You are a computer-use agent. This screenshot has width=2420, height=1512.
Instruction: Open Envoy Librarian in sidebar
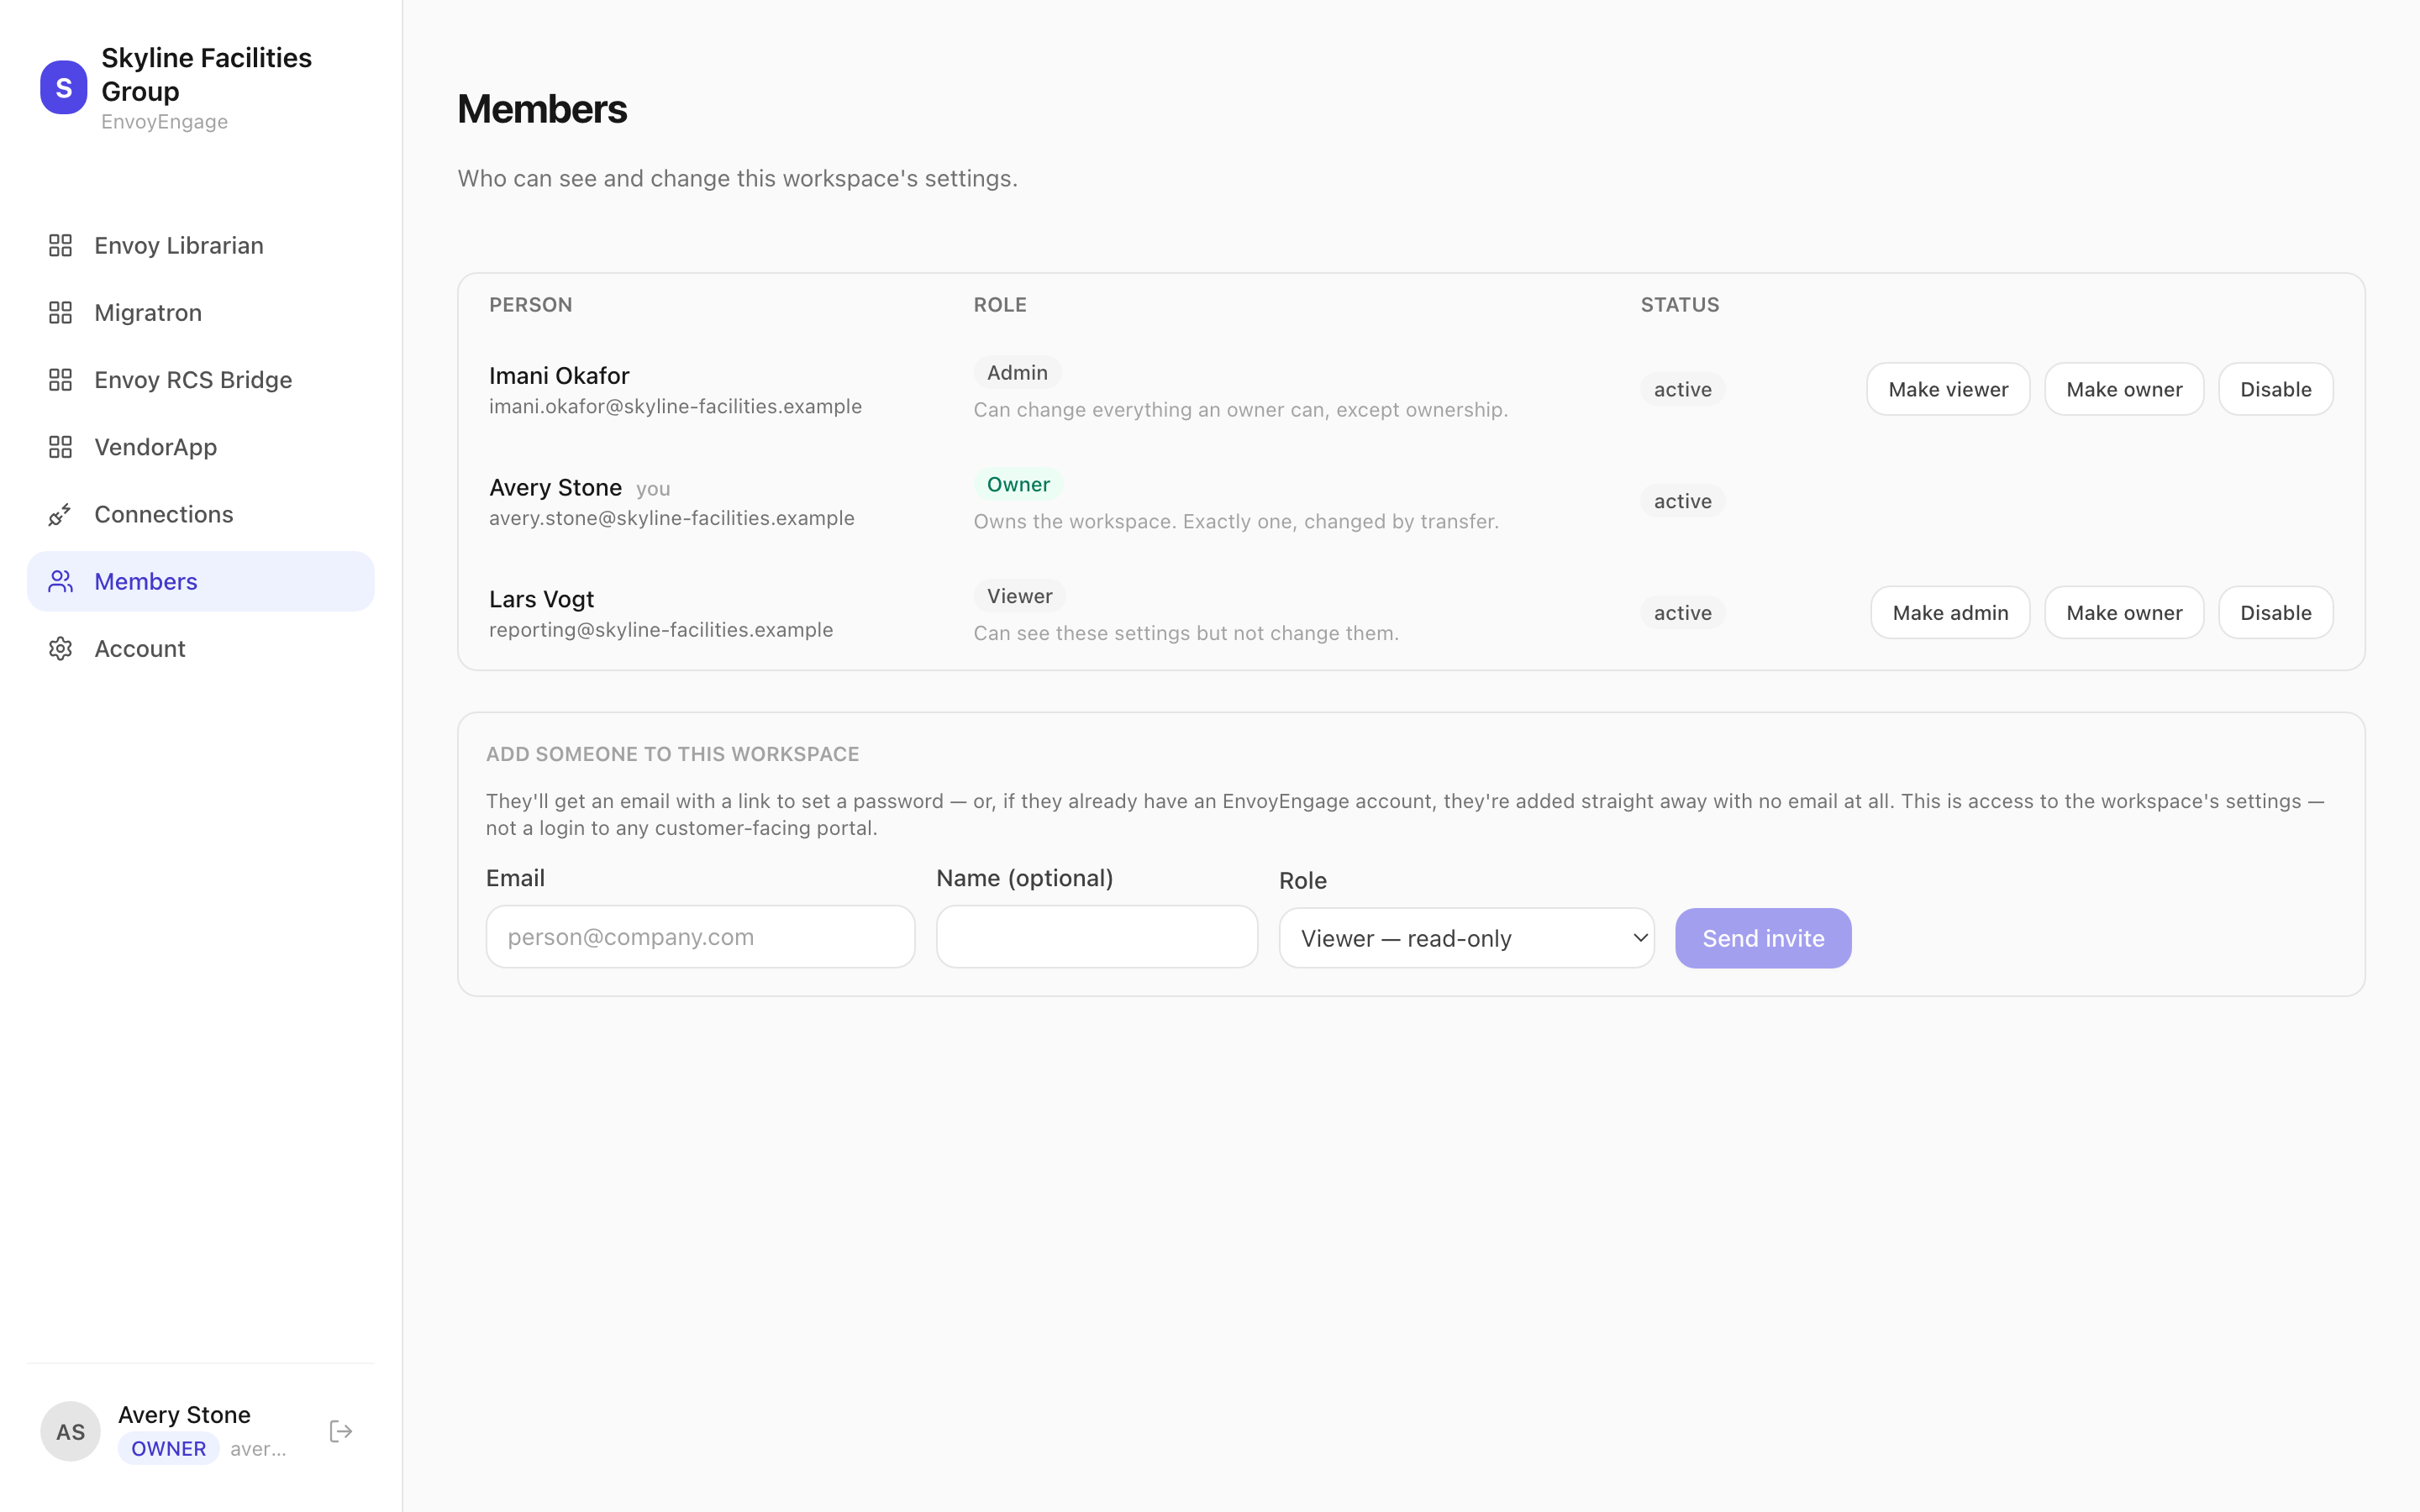(x=200, y=245)
